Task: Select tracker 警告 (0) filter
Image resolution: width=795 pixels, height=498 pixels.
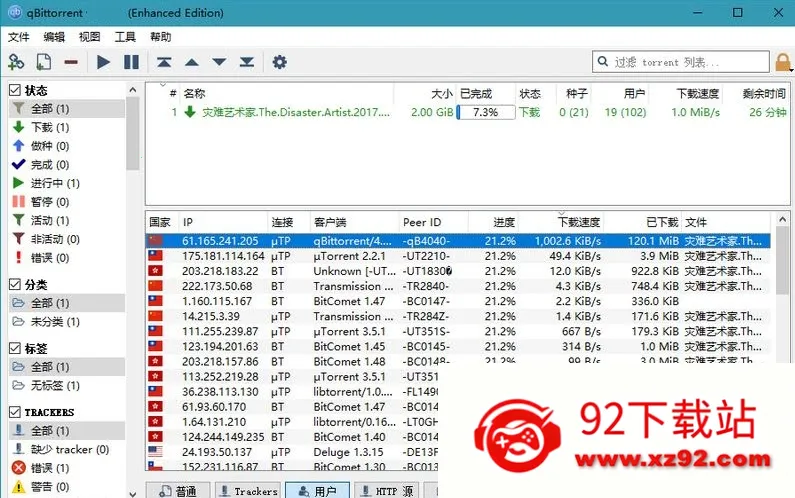Action: tap(66, 487)
